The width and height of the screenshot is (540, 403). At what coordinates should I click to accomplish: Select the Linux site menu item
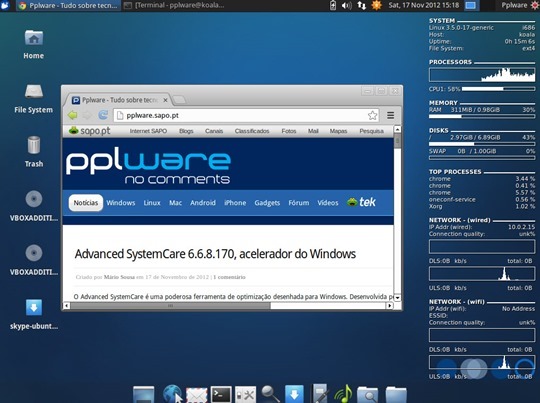152,203
